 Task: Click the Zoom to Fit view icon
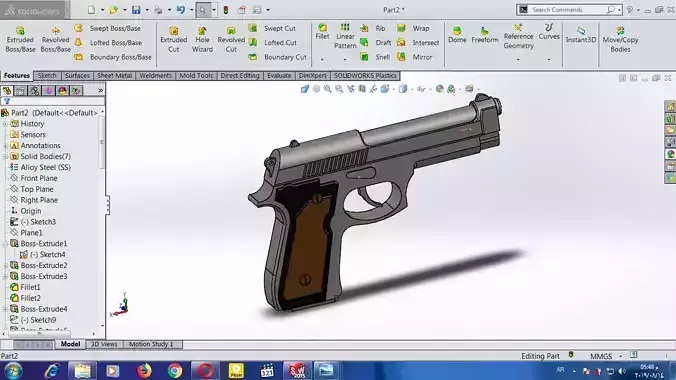click(316, 89)
